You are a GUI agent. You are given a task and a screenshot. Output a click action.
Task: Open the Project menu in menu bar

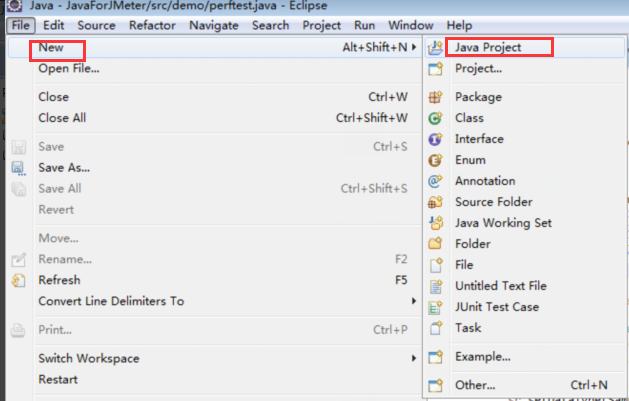pyautogui.click(x=321, y=26)
